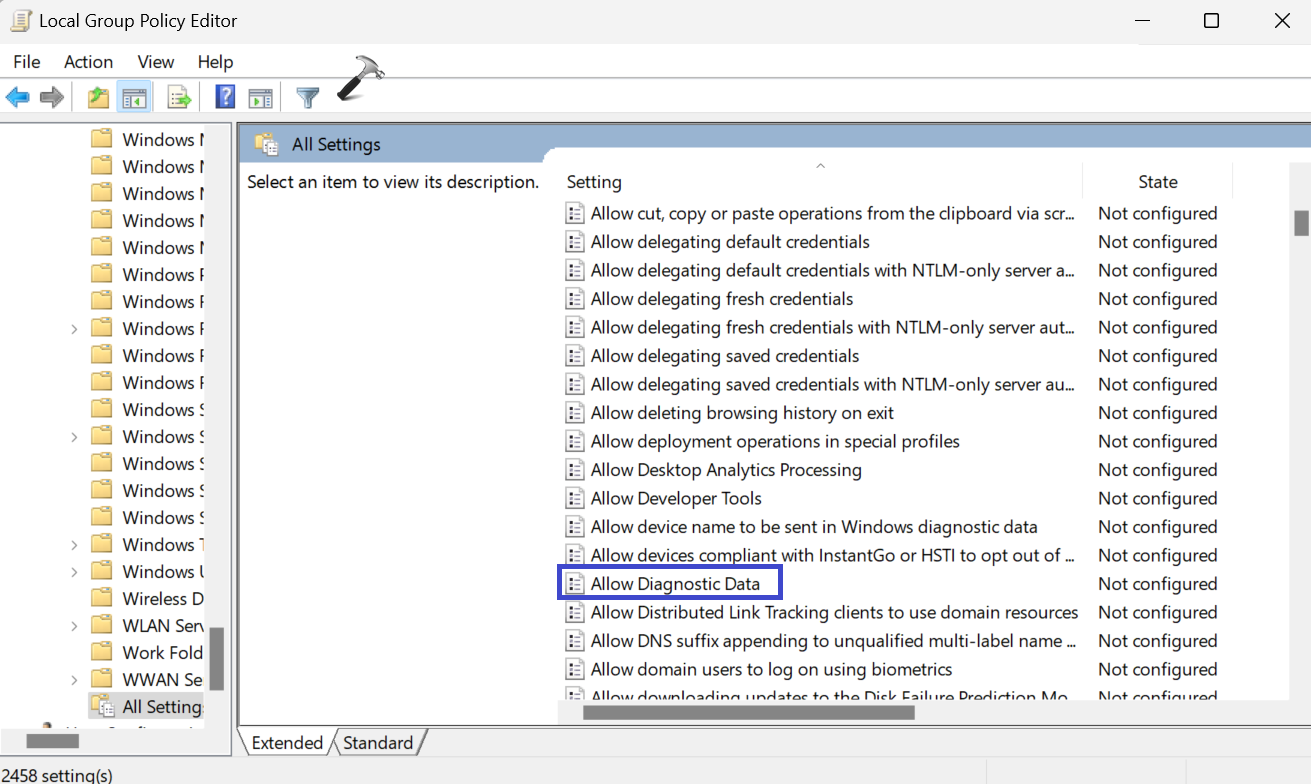This screenshot has height=784, width=1311.
Task: Click the funnel Filter icon
Action: click(x=308, y=97)
